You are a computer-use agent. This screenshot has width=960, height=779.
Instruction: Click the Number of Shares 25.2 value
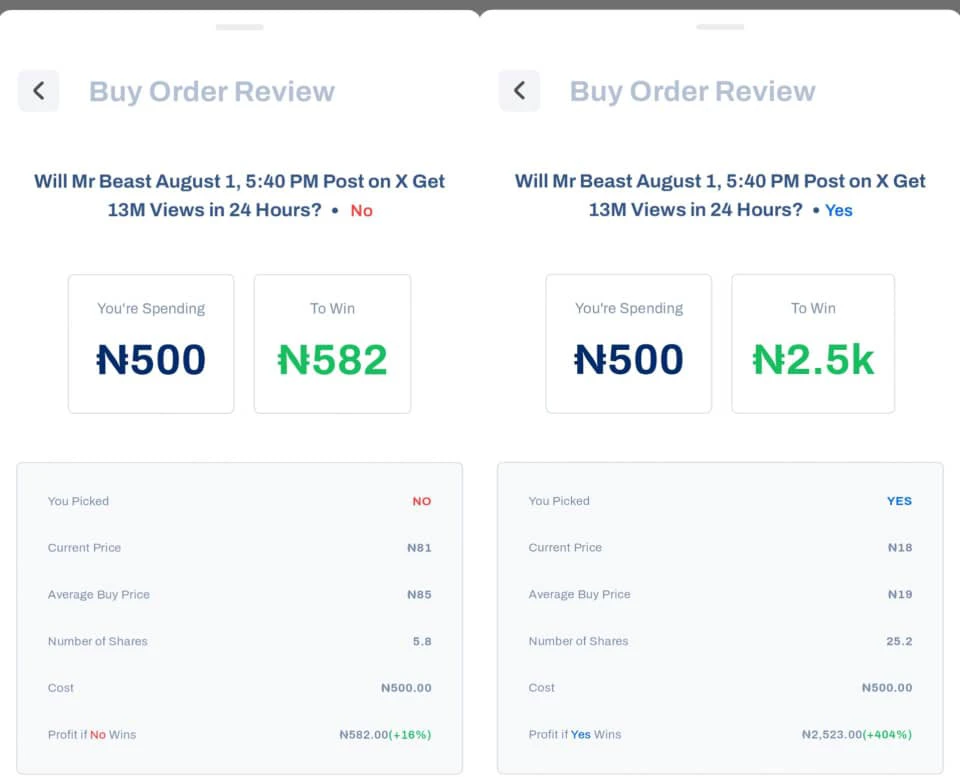coord(899,641)
